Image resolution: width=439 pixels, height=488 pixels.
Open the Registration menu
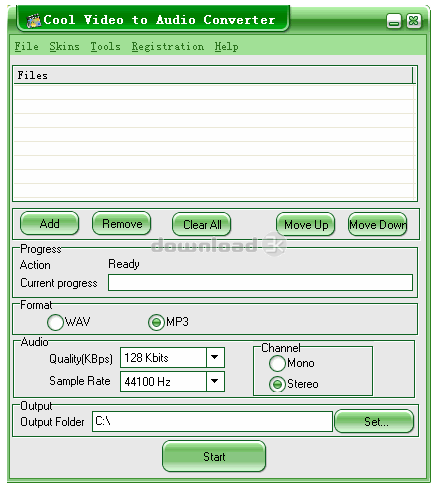pos(168,47)
